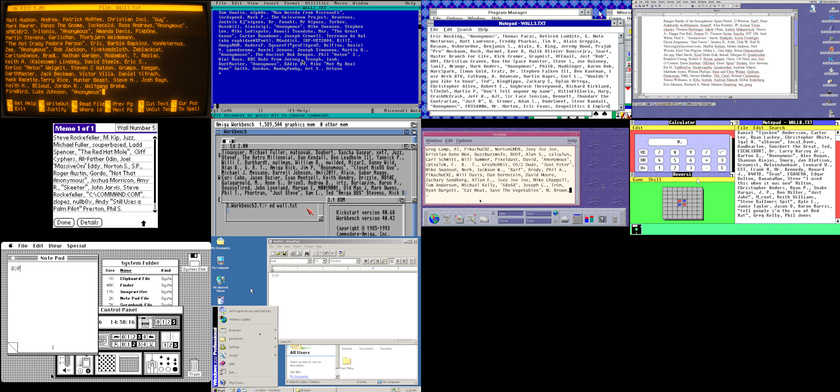Switch to workspace One on the CDE front panel
The height and width of the screenshot is (392, 840).
[511, 214]
